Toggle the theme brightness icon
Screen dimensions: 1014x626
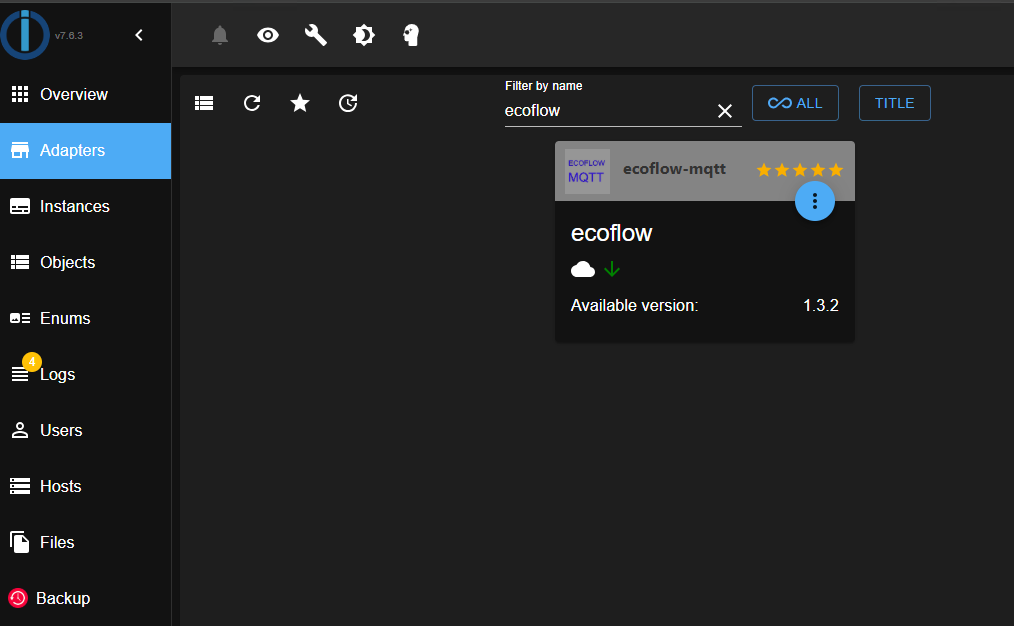(x=363, y=35)
